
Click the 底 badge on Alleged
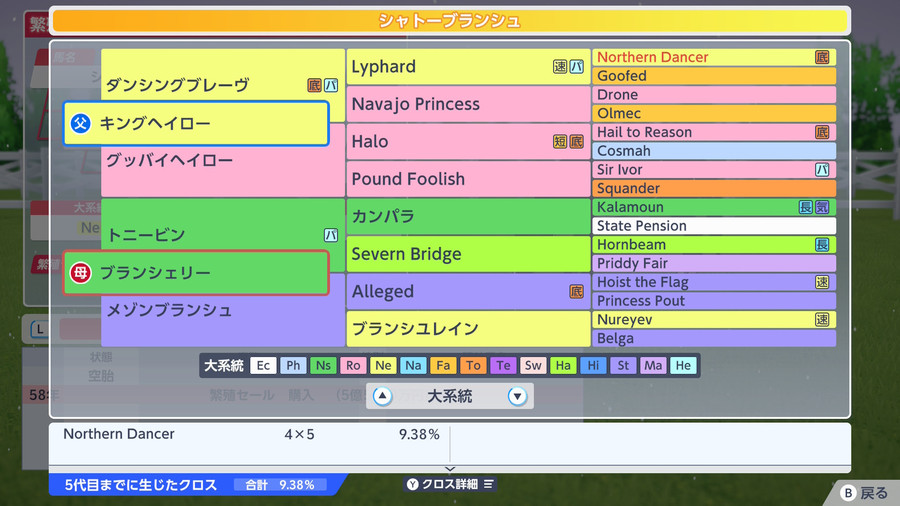[576, 291]
